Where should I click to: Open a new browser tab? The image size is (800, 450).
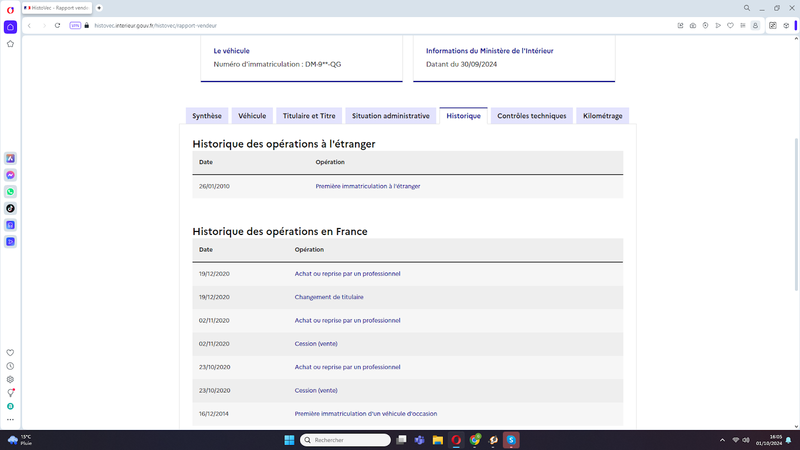click(x=99, y=8)
